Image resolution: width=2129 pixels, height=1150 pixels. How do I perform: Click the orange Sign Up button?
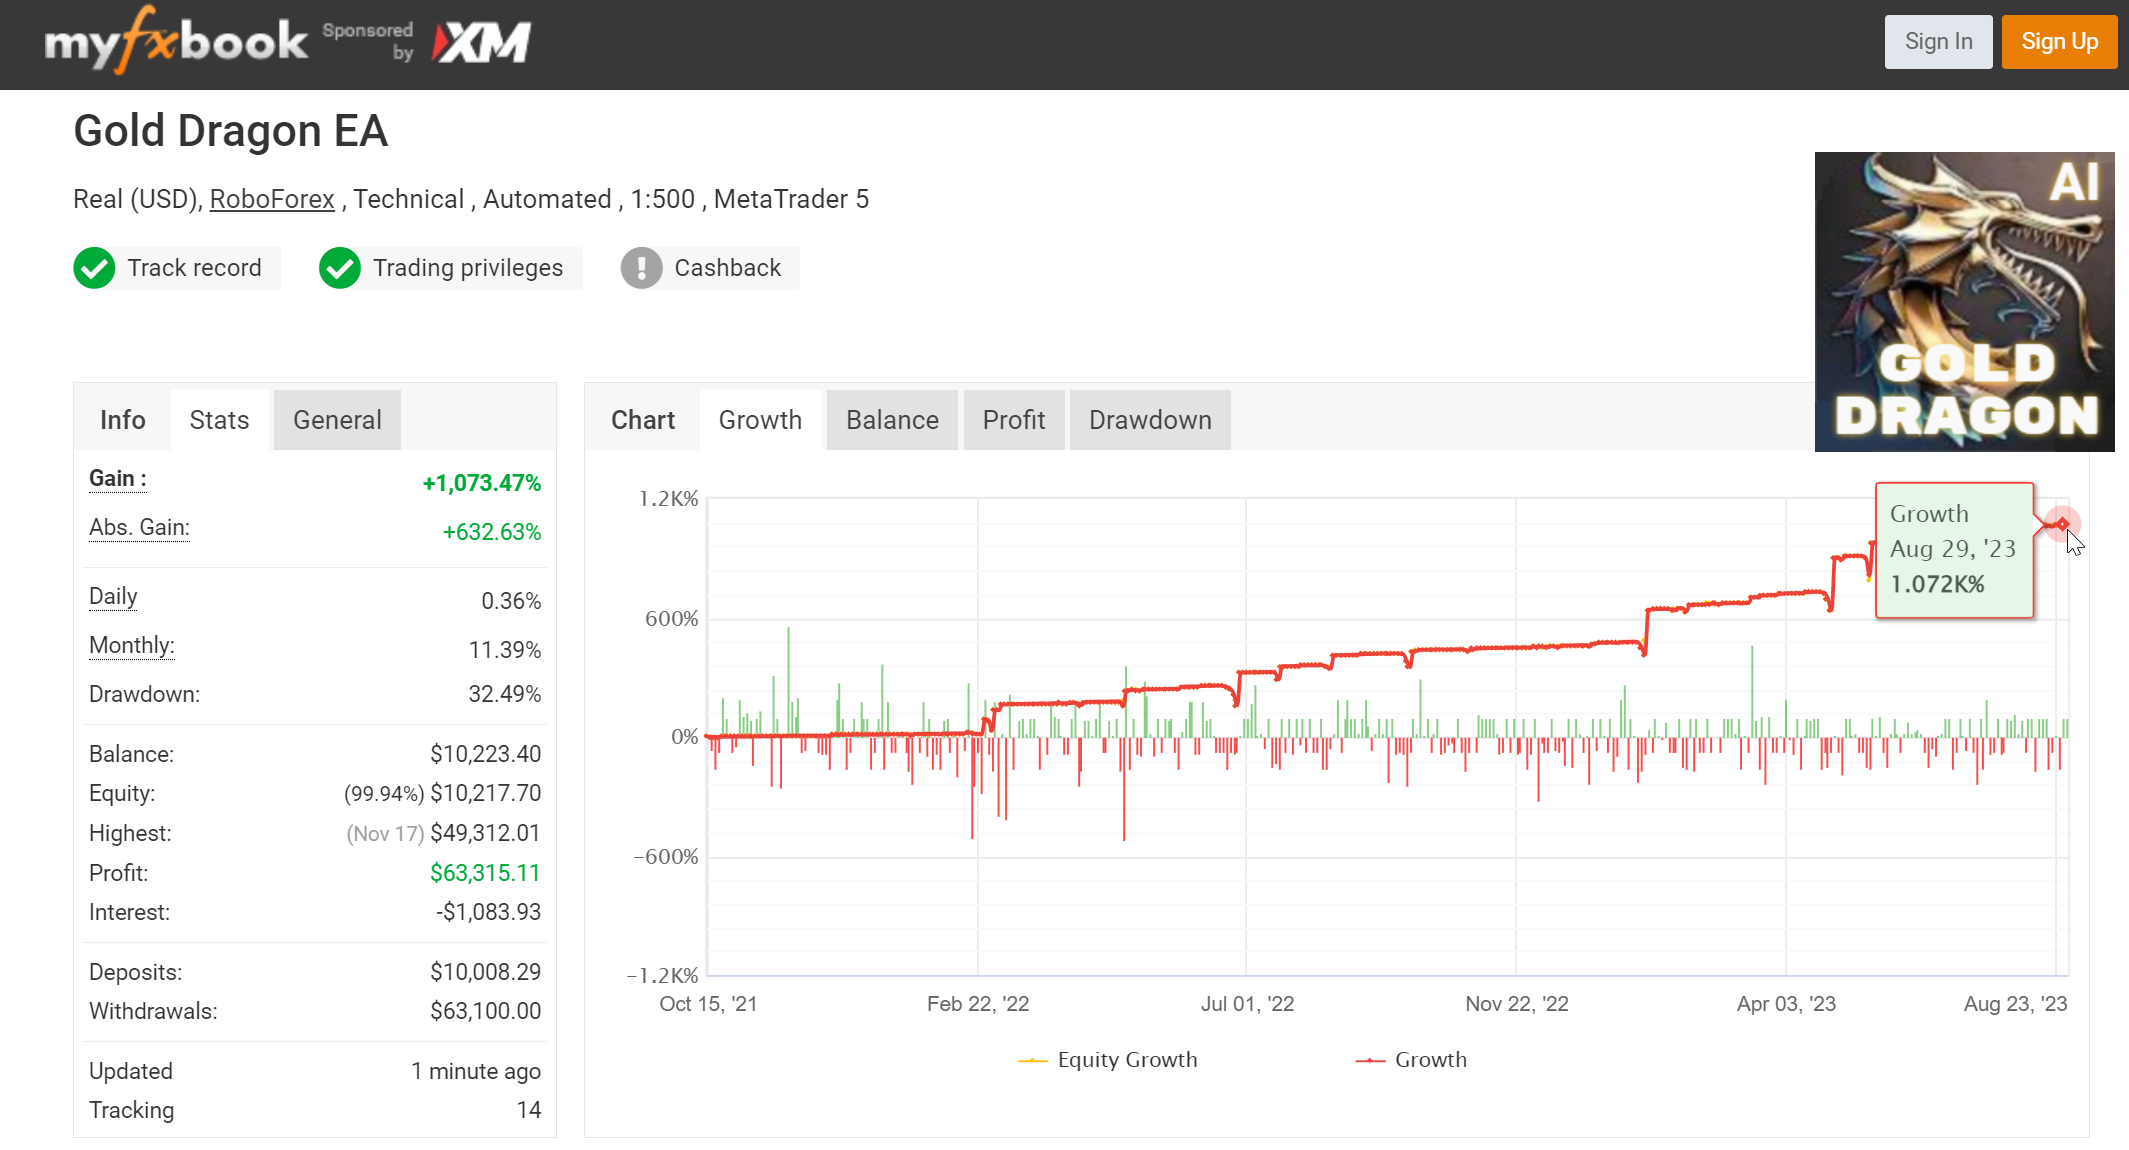coord(2059,42)
